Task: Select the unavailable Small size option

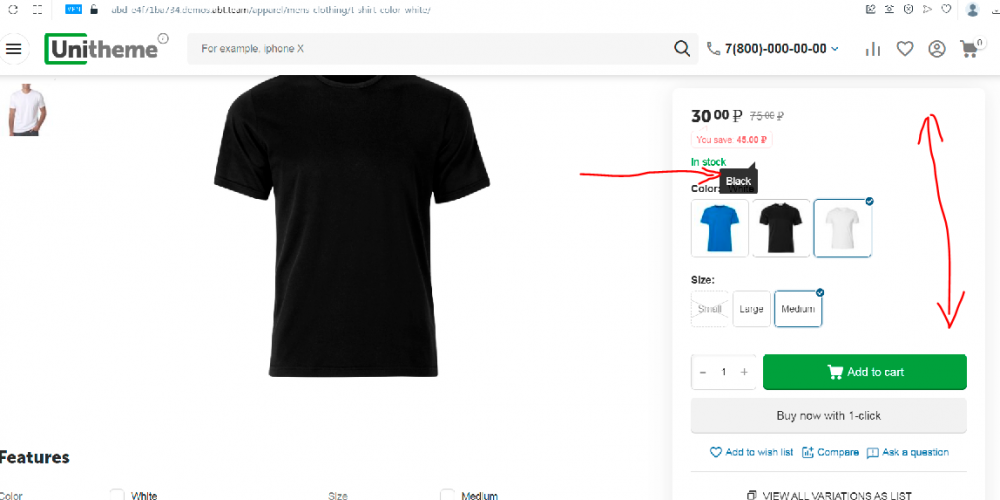Action: click(710, 309)
